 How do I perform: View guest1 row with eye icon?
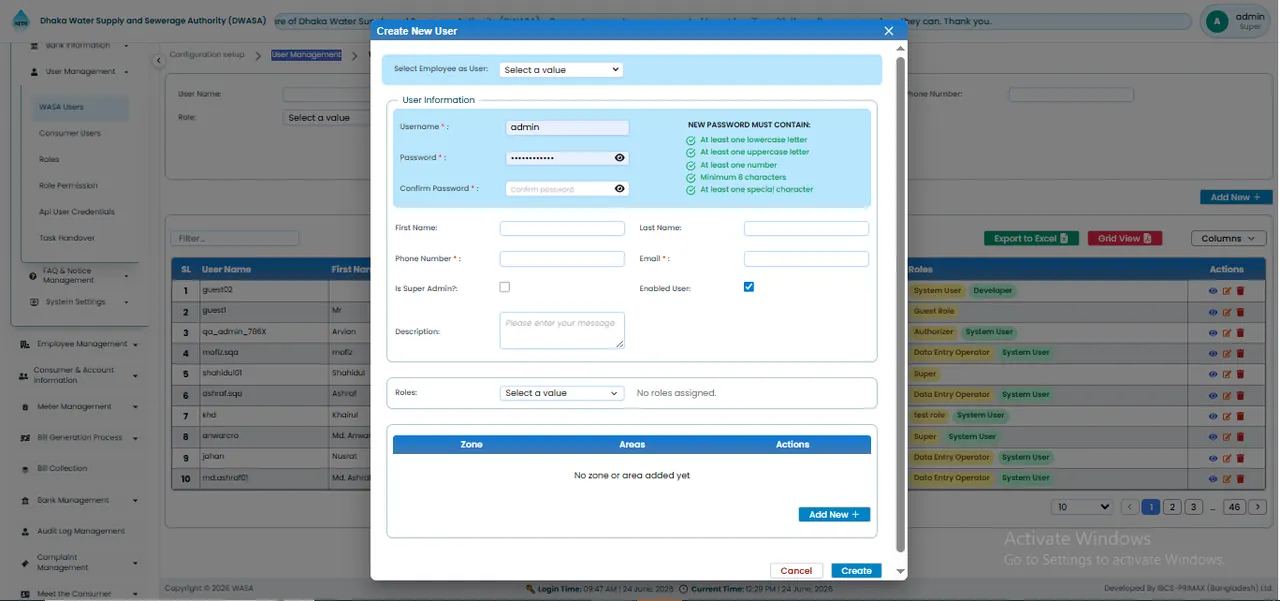(x=1214, y=311)
